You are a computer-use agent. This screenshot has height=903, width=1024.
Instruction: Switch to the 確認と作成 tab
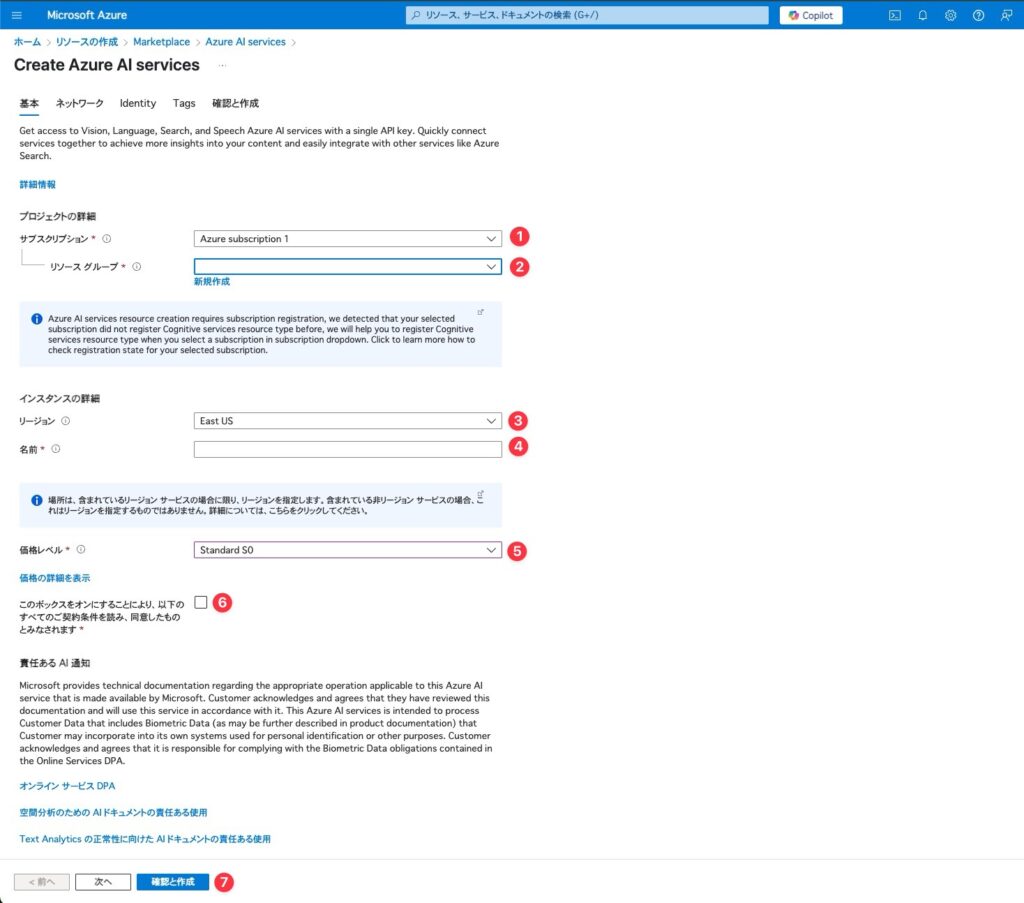(x=235, y=103)
